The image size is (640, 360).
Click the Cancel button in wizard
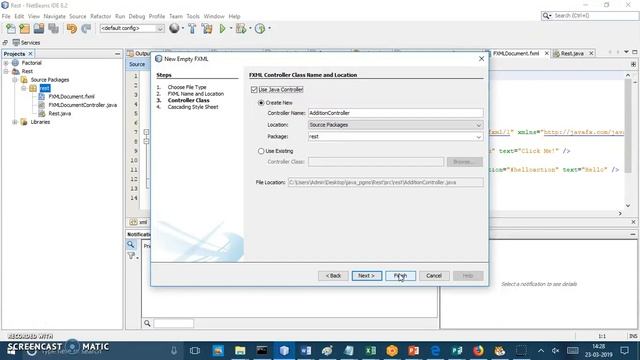click(434, 276)
